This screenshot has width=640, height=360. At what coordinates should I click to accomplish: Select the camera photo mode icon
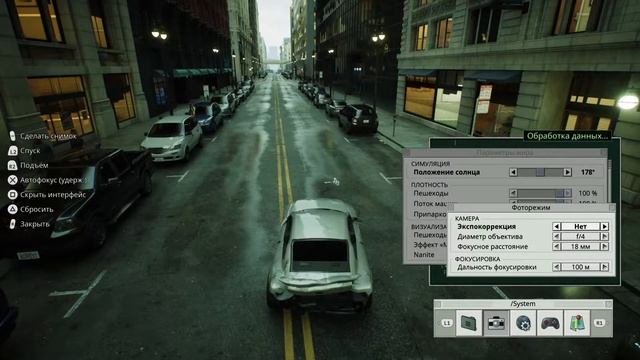[496, 323]
